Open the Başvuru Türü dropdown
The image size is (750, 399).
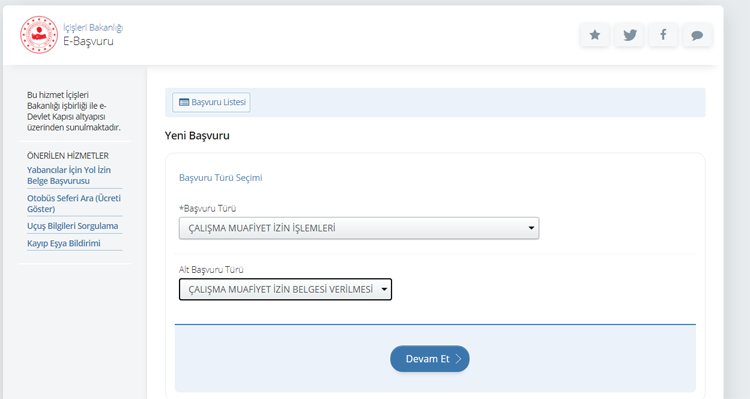pos(359,228)
